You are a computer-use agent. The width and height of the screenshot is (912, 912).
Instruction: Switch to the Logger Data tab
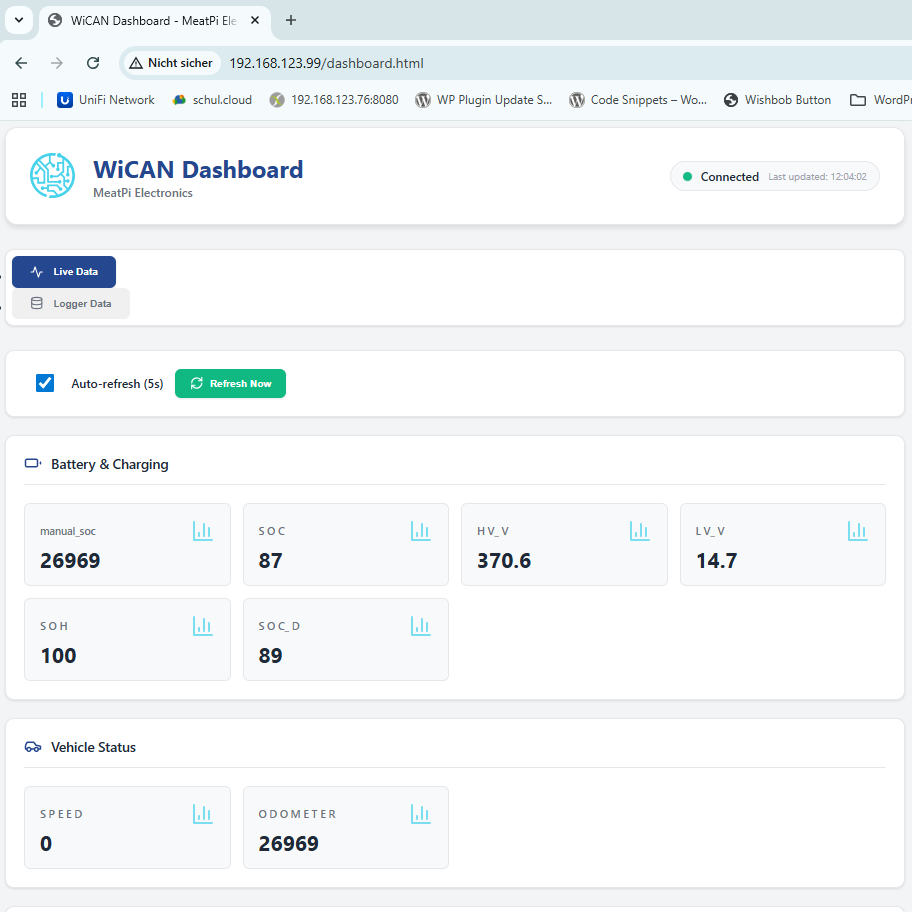[70, 303]
